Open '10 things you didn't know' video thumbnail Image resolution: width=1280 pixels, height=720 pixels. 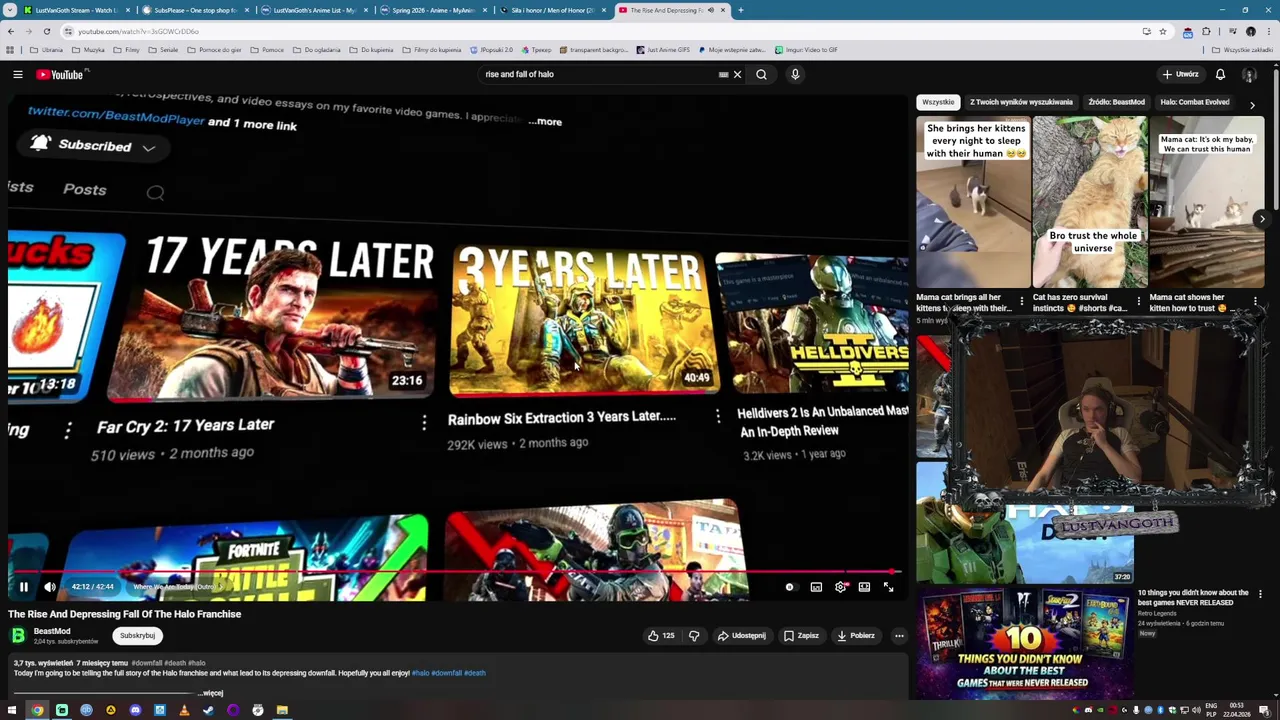(1025, 643)
